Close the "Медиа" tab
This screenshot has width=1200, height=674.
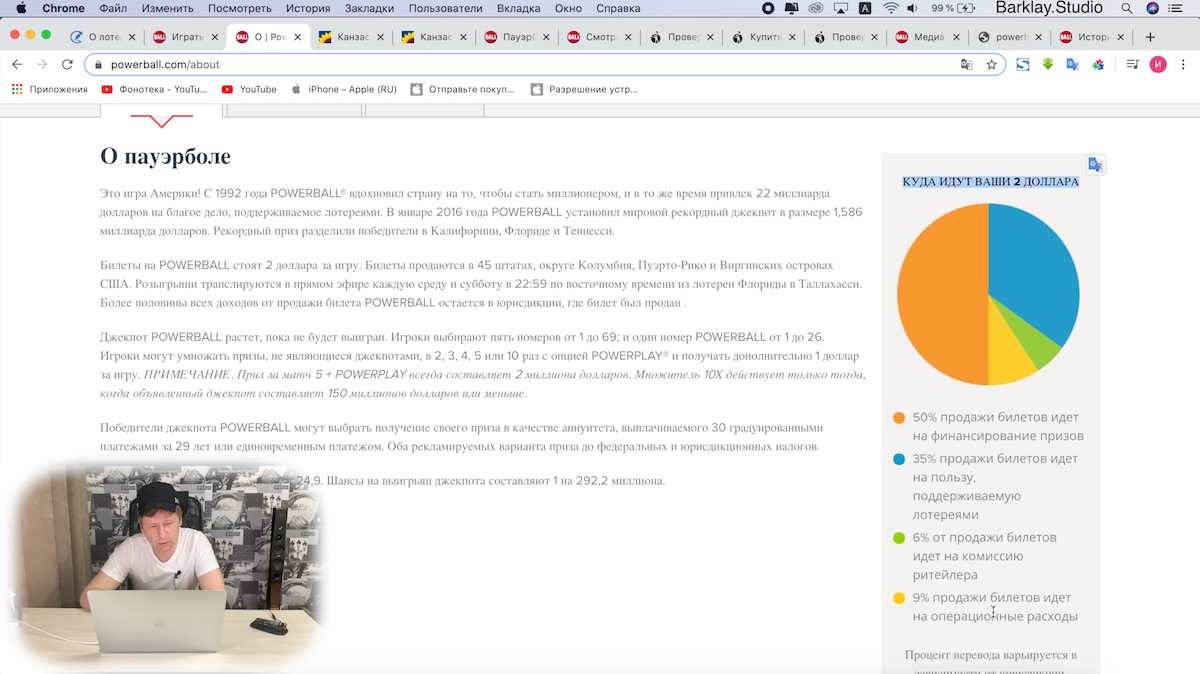click(957, 37)
